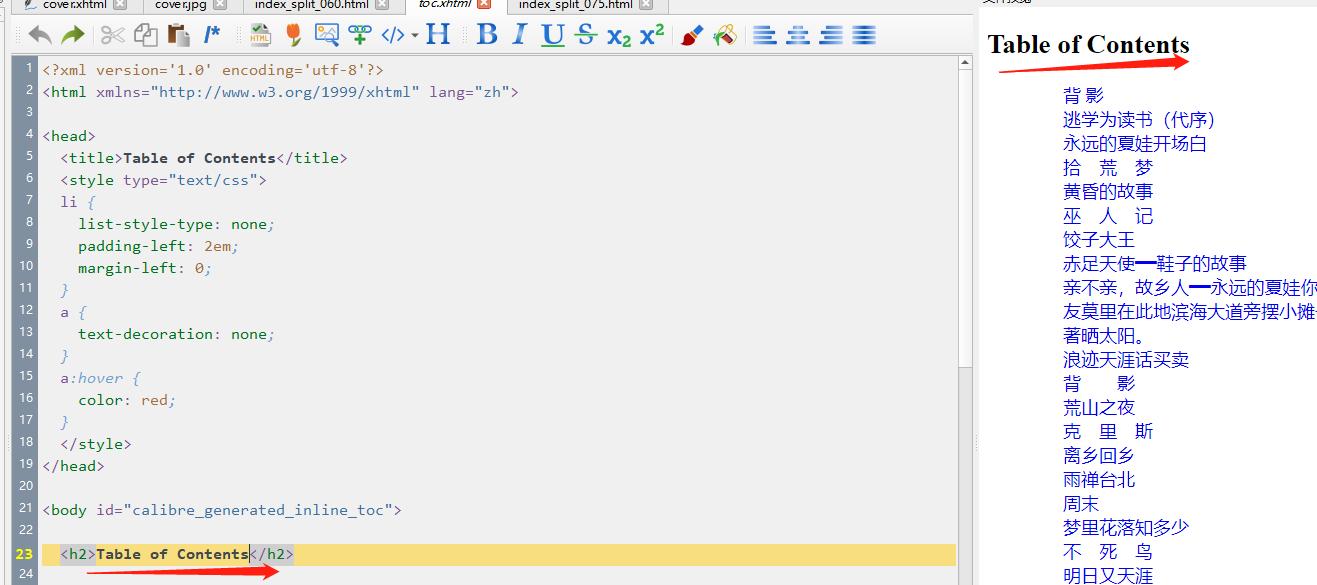This screenshot has height=585, width=1317.
Task: Switch to the cover.jpg tab
Action: click(x=180, y=5)
